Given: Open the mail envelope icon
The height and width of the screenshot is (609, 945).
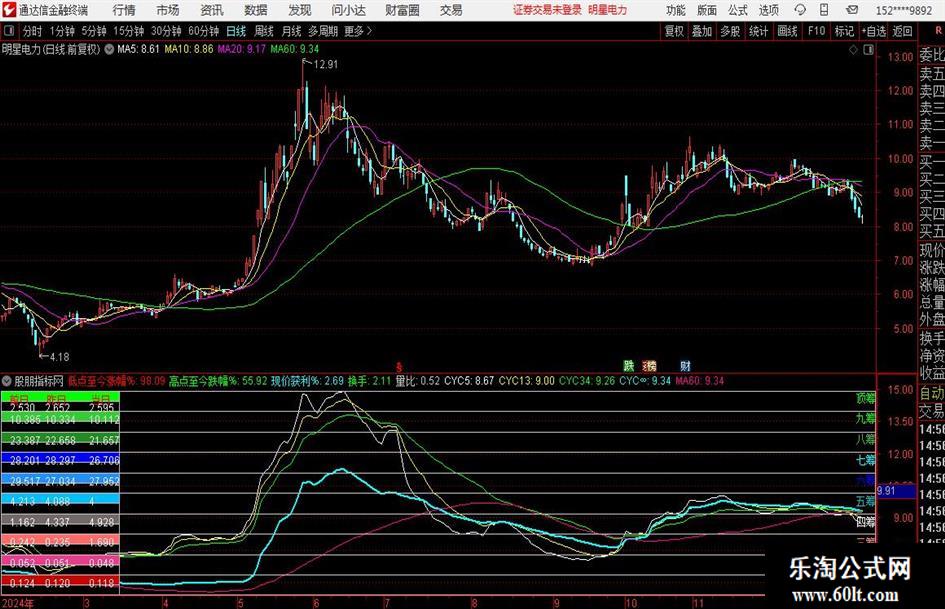Looking at the screenshot, I should [852, 10].
